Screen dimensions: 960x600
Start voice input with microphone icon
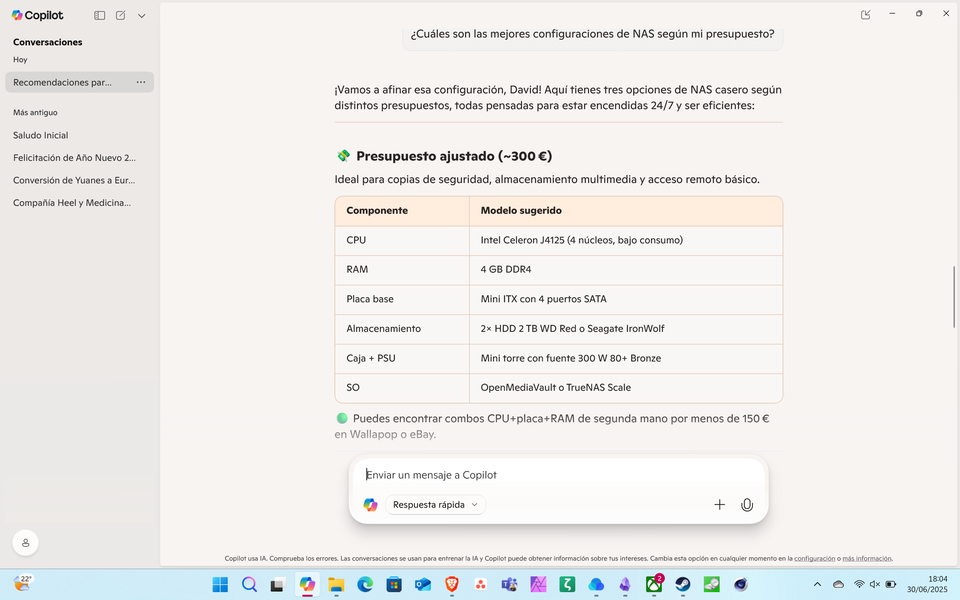[x=746, y=504]
